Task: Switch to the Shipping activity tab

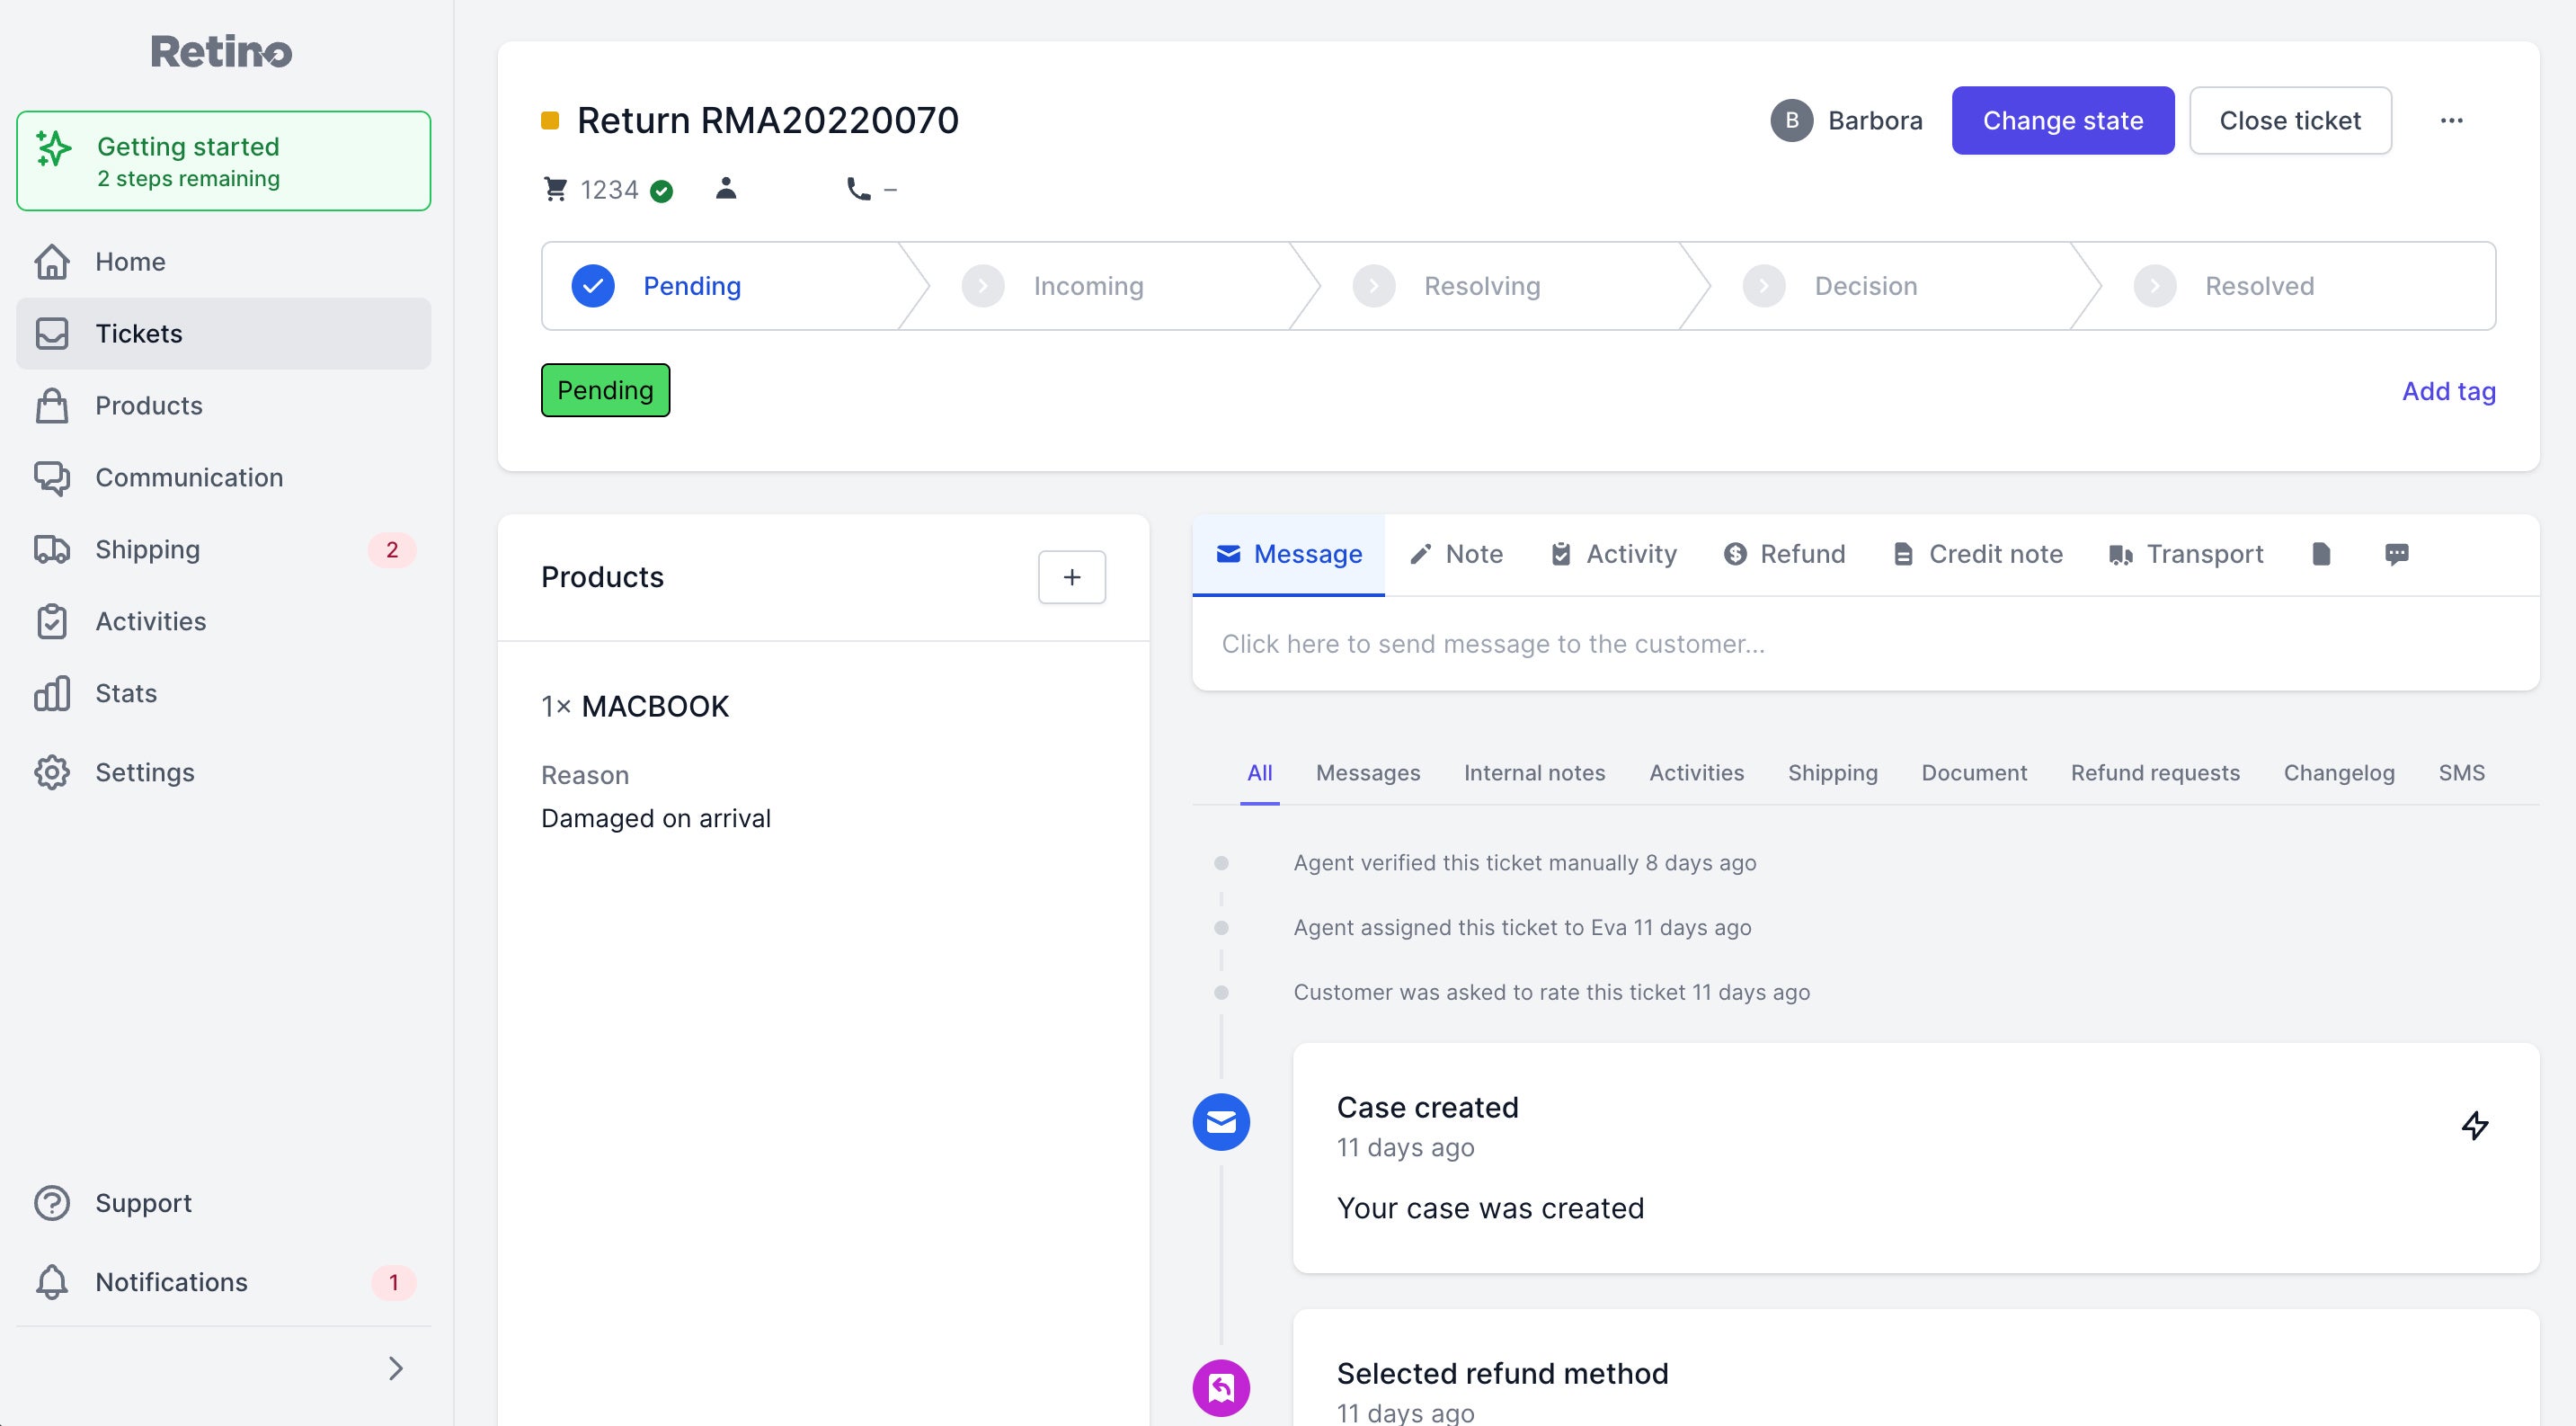Action: 1832,772
